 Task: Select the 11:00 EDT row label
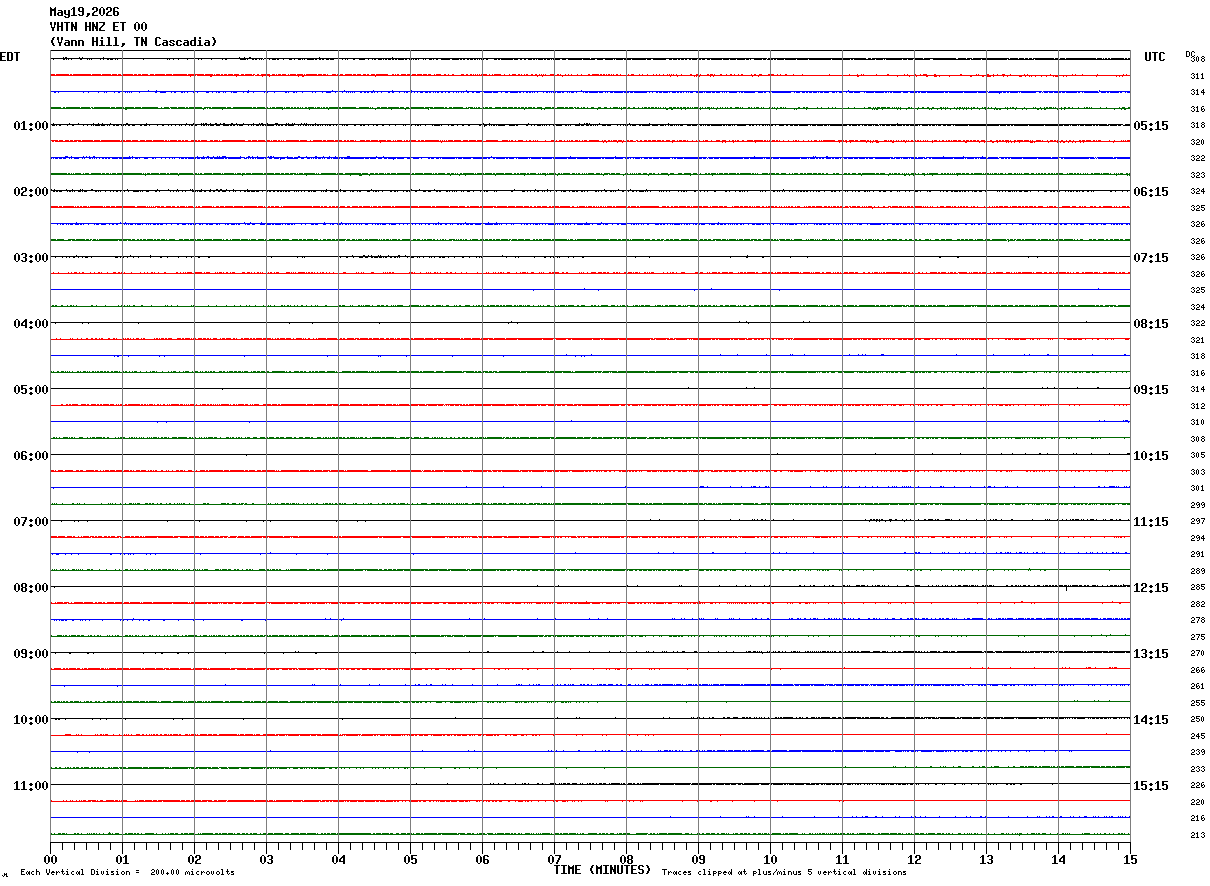(31, 786)
